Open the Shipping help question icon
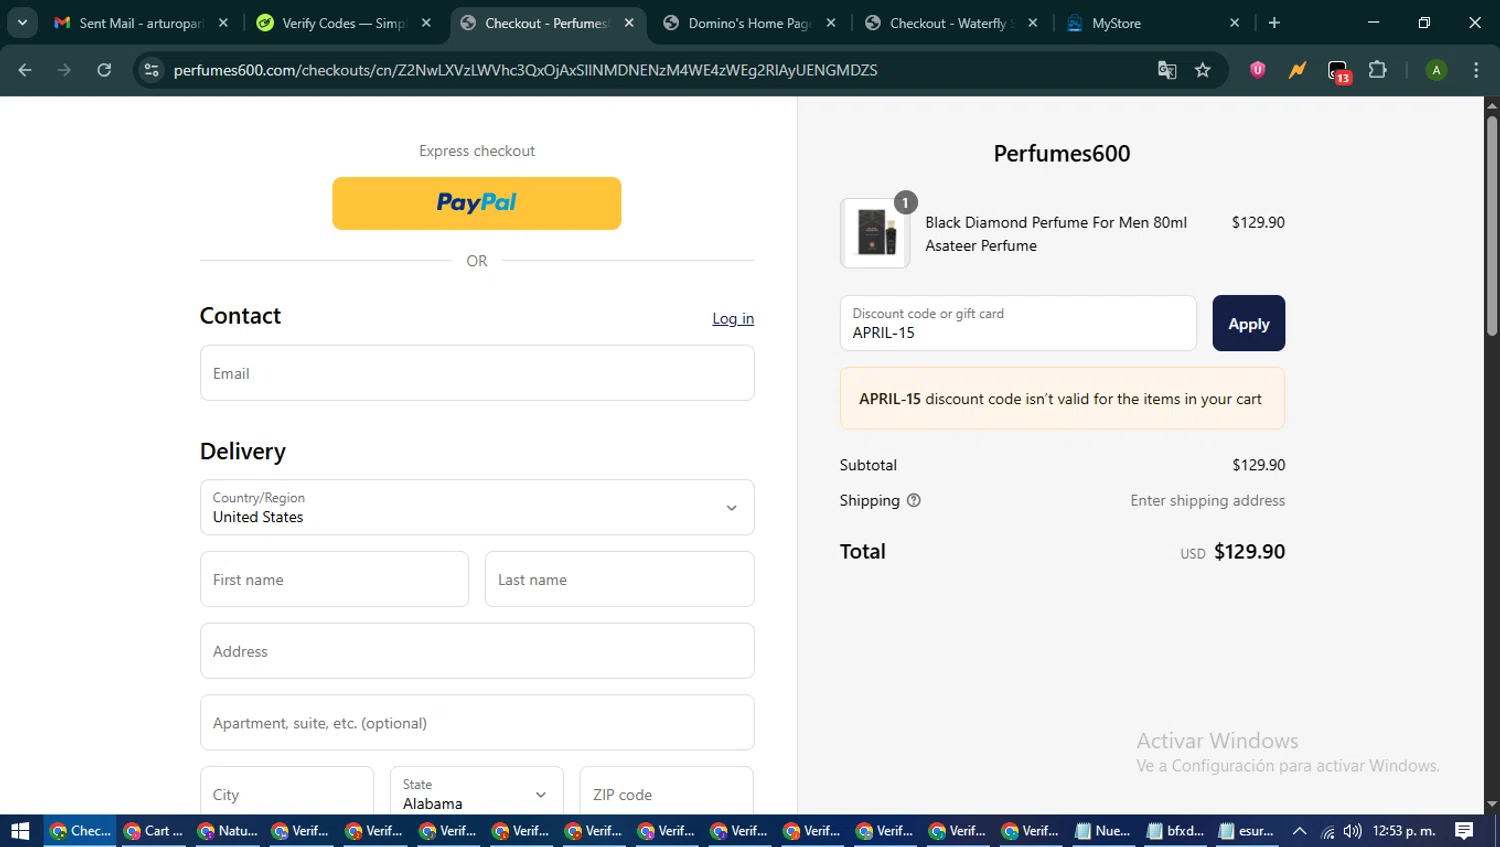Screen dimensions: 1500x847 coord(914,500)
